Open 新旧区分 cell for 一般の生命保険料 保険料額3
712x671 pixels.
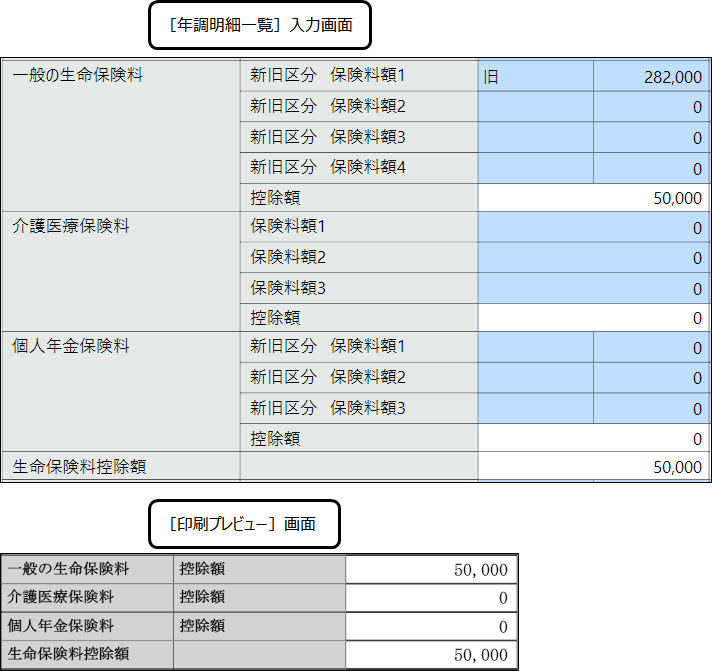[x=535, y=137]
